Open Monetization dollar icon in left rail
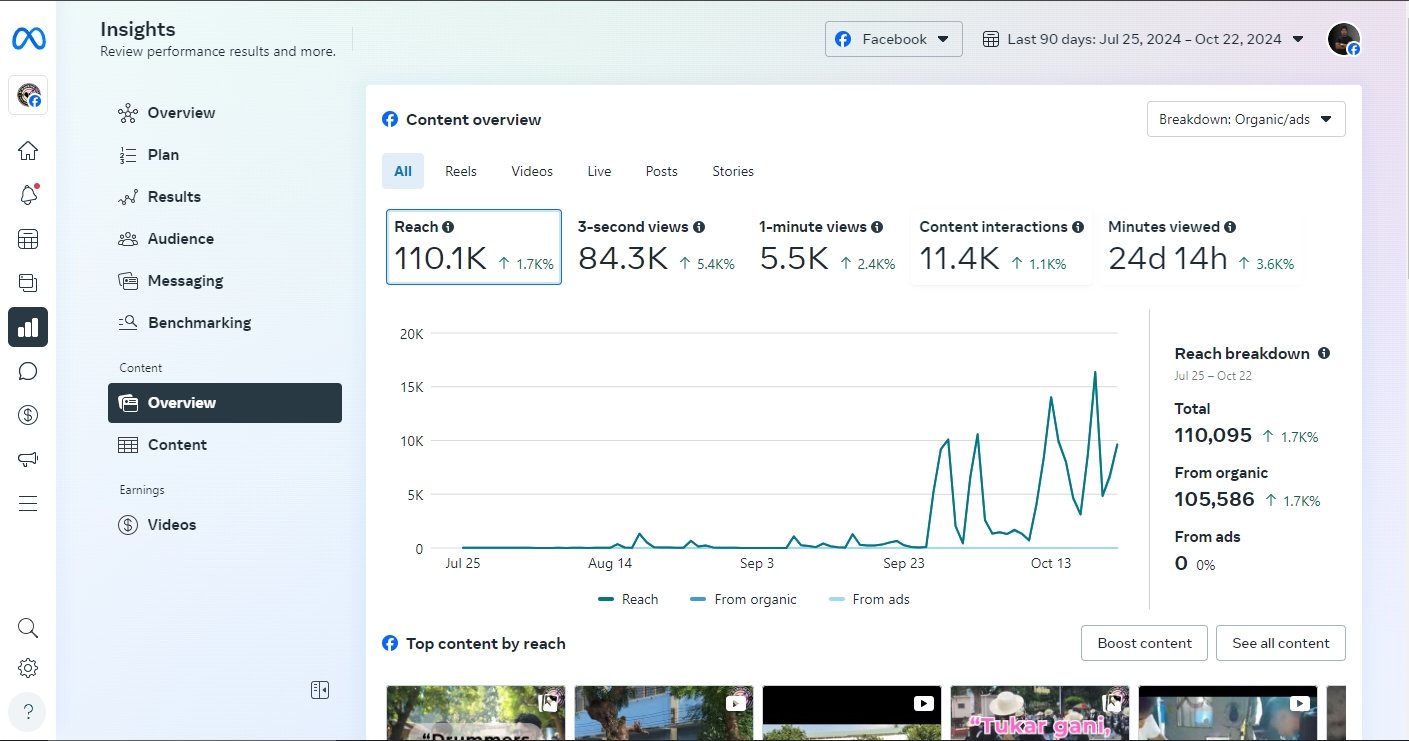1409x741 pixels. pos(28,415)
